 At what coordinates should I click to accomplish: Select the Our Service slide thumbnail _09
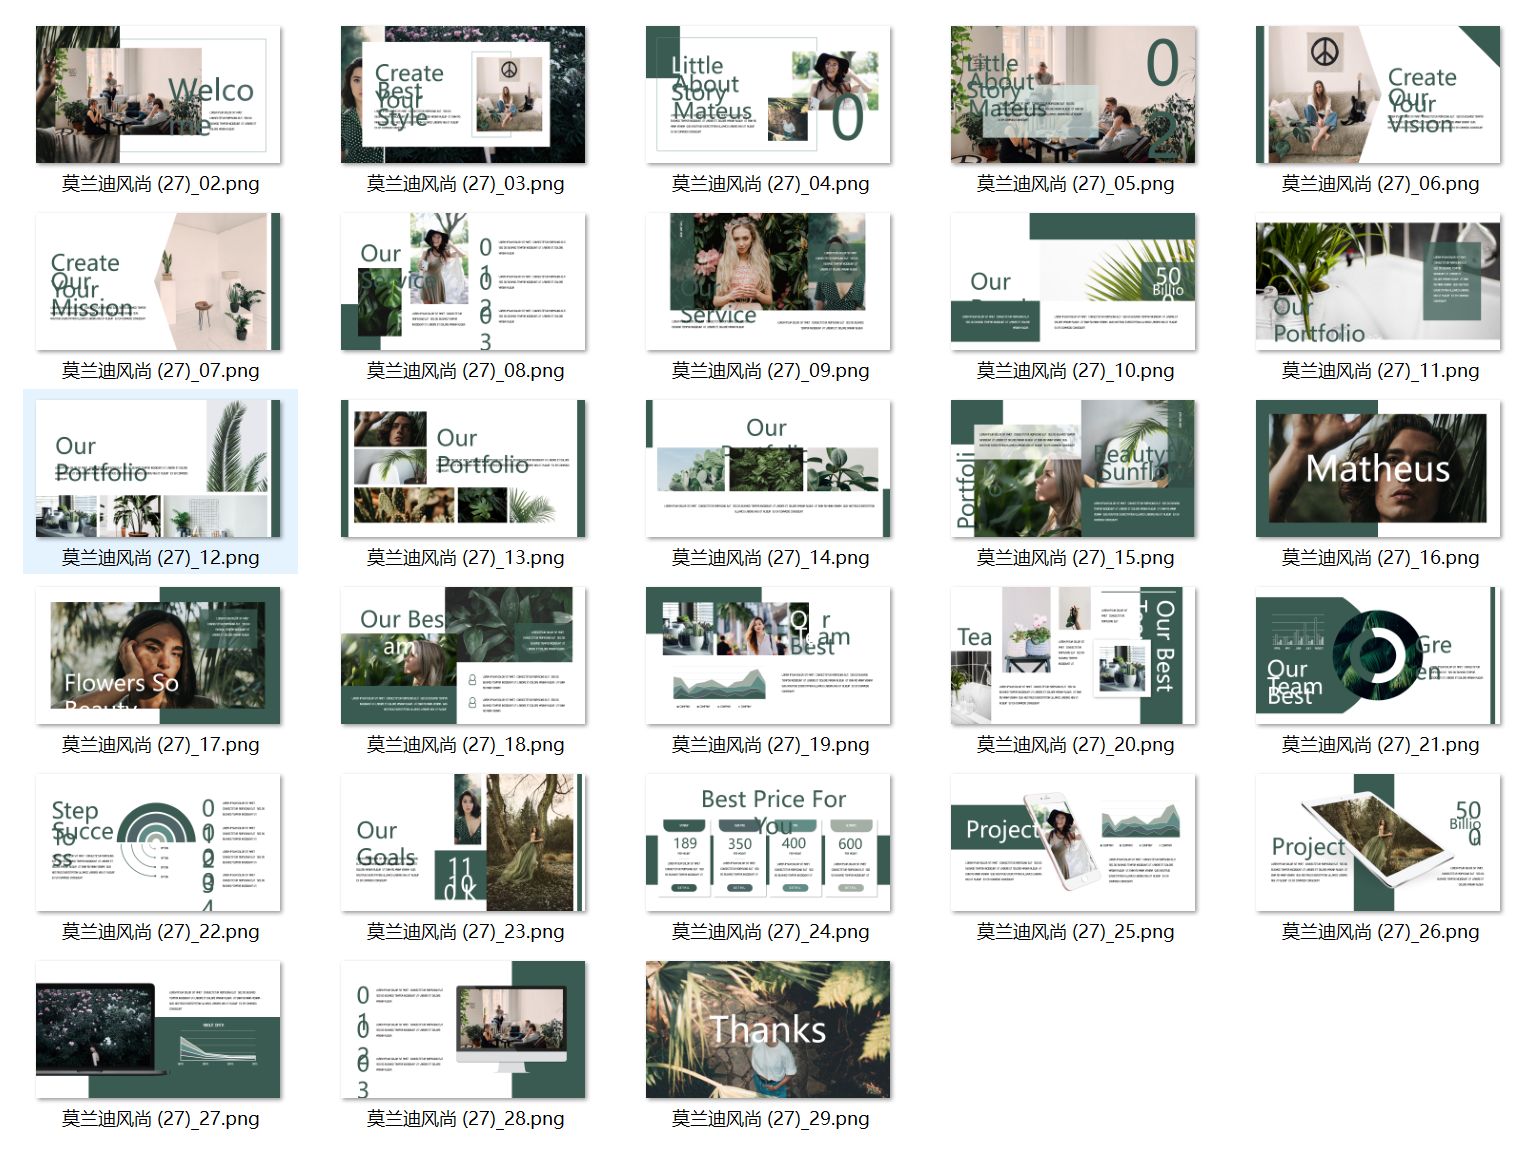(x=768, y=282)
